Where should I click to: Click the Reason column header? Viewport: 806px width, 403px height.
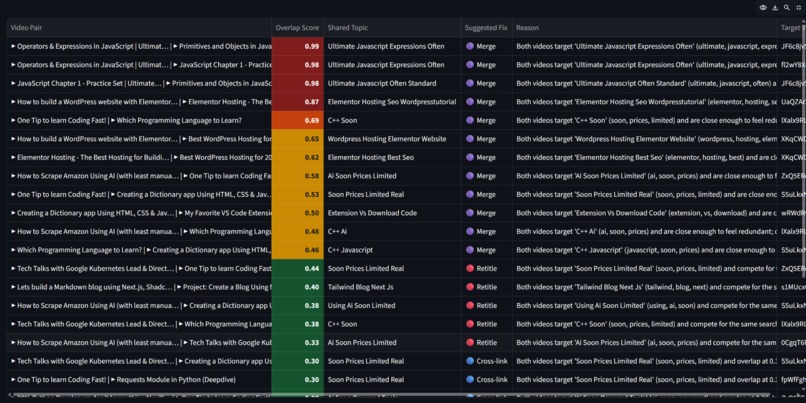645,28
